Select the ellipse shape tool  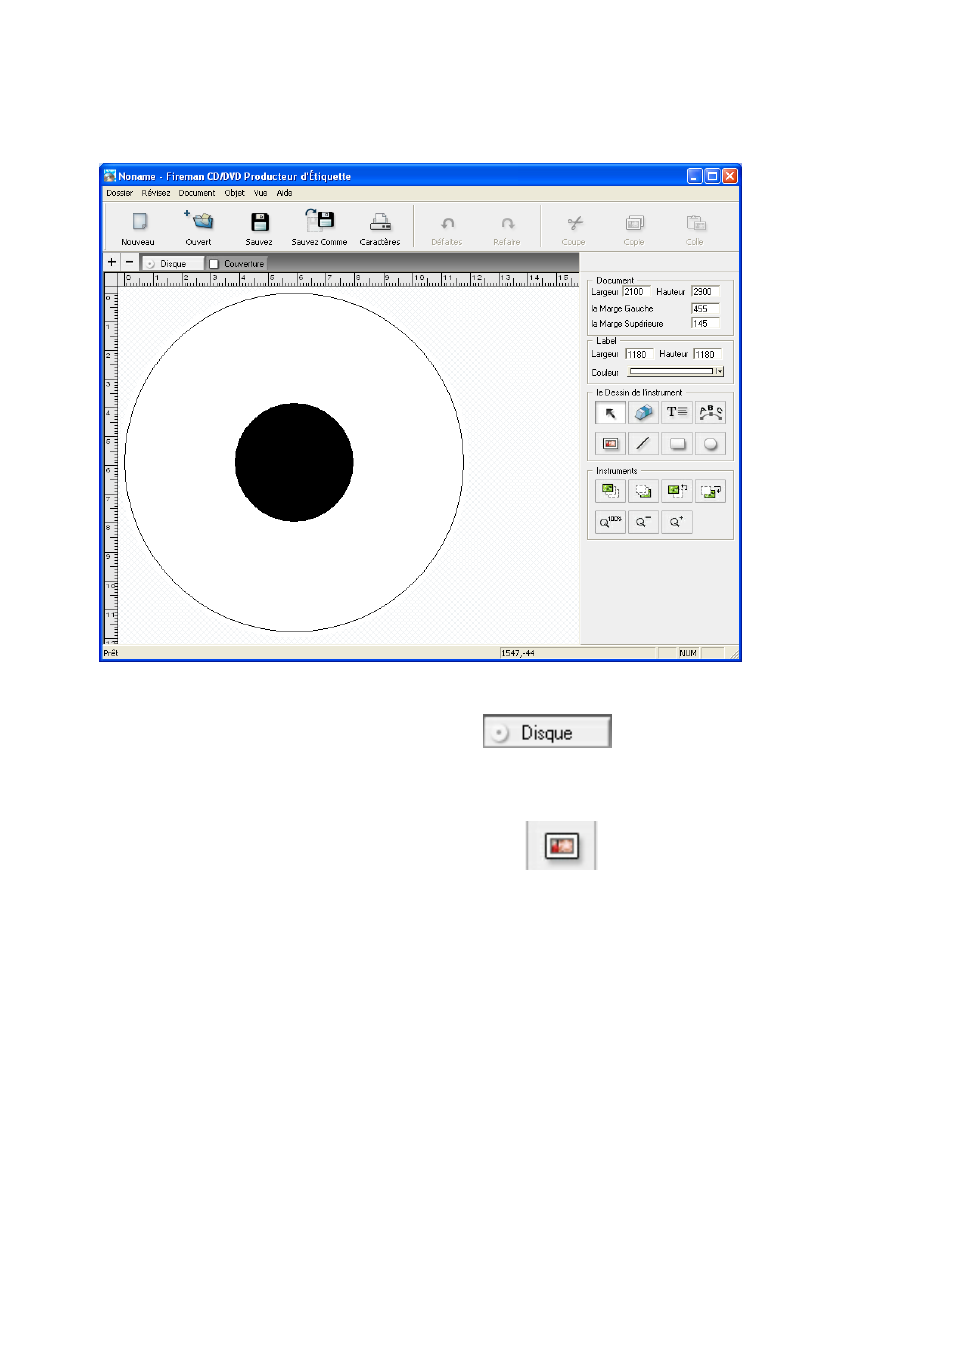710,444
